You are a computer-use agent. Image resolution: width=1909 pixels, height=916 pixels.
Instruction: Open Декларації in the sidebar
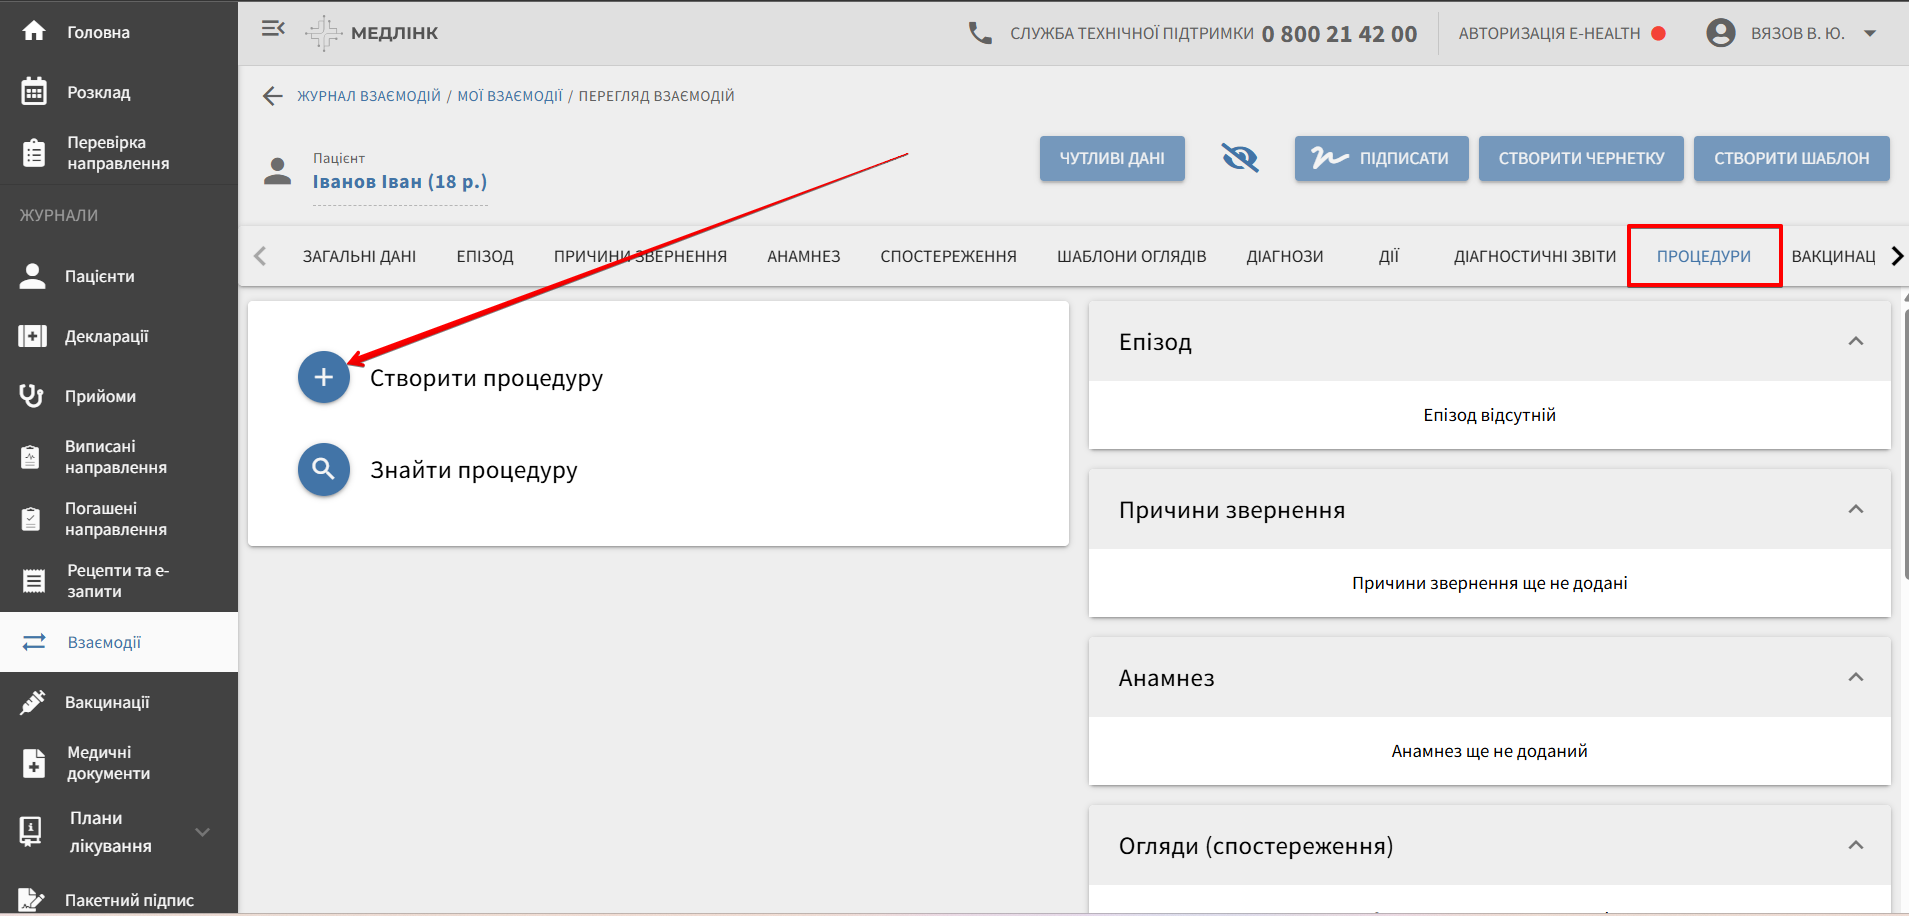click(33, 336)
